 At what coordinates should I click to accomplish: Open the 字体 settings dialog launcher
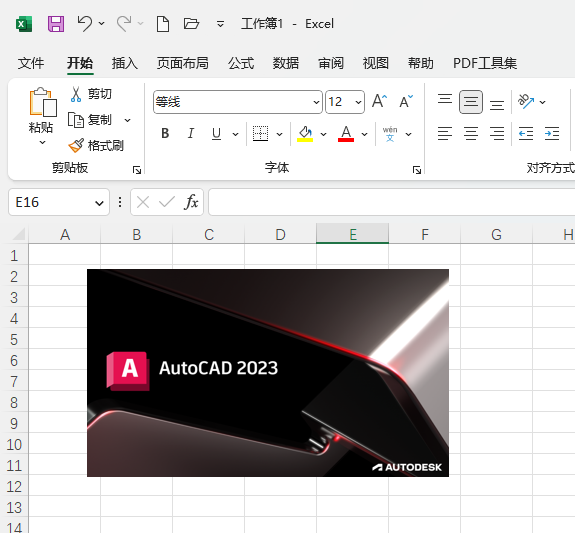click(417, 170)
